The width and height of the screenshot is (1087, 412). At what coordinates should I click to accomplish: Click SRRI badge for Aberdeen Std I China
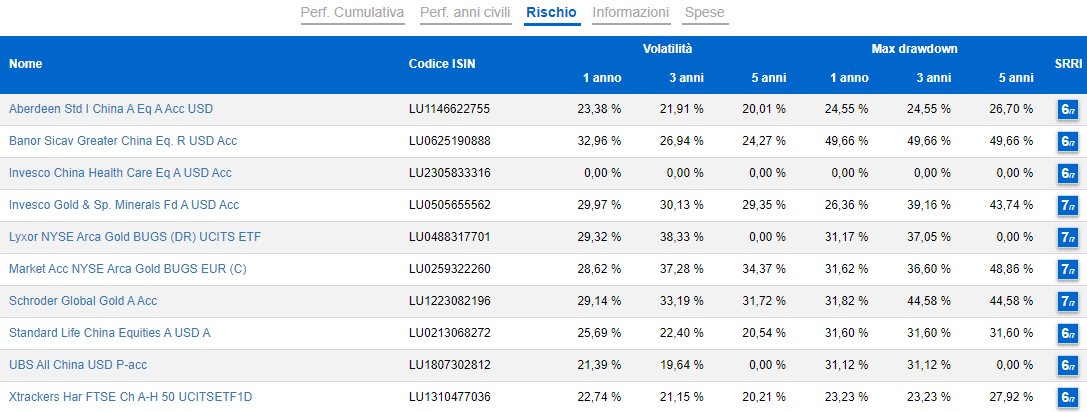pos(1067,110)
